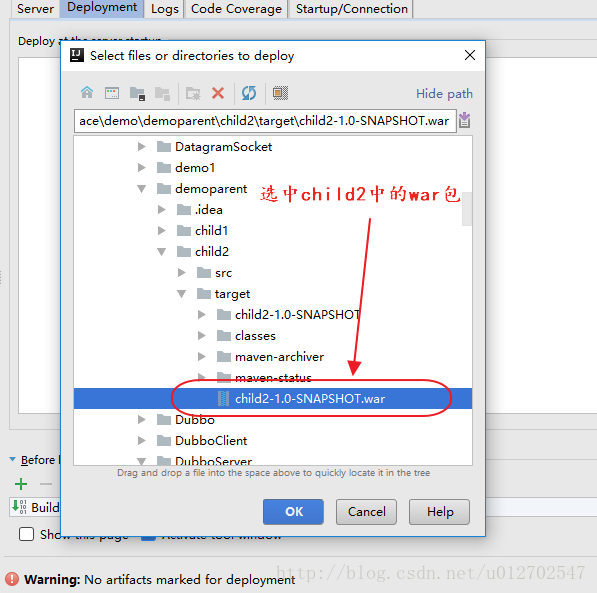This screenshot has height=593, width=597.
Task: Expand the demo1 folder
Action: pos(142,167)
